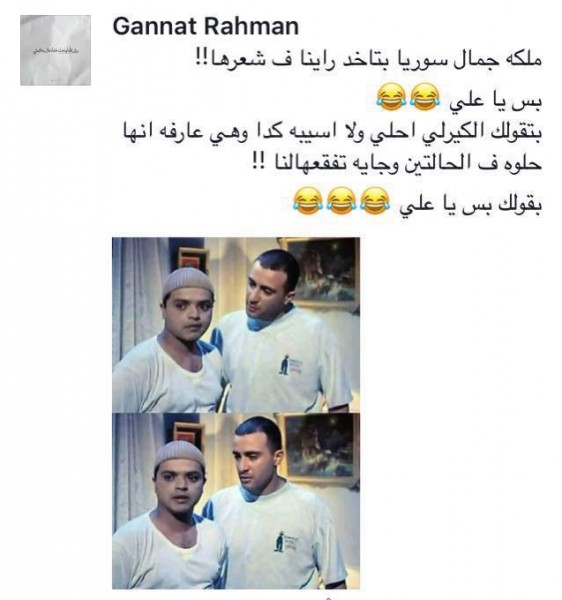Click the short بس يا علي text on the second line
Image resolution: width=562 pixels, height=600 pixels.
[x=495, y=101]
